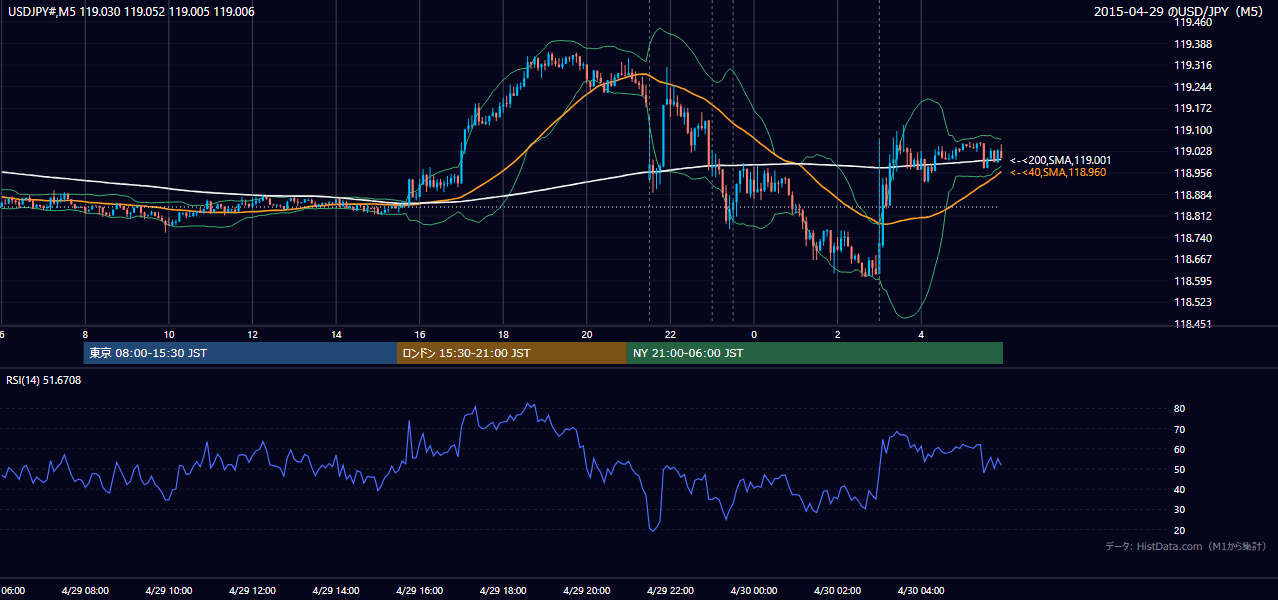Click price axis value 119.460

point(1192,22)
